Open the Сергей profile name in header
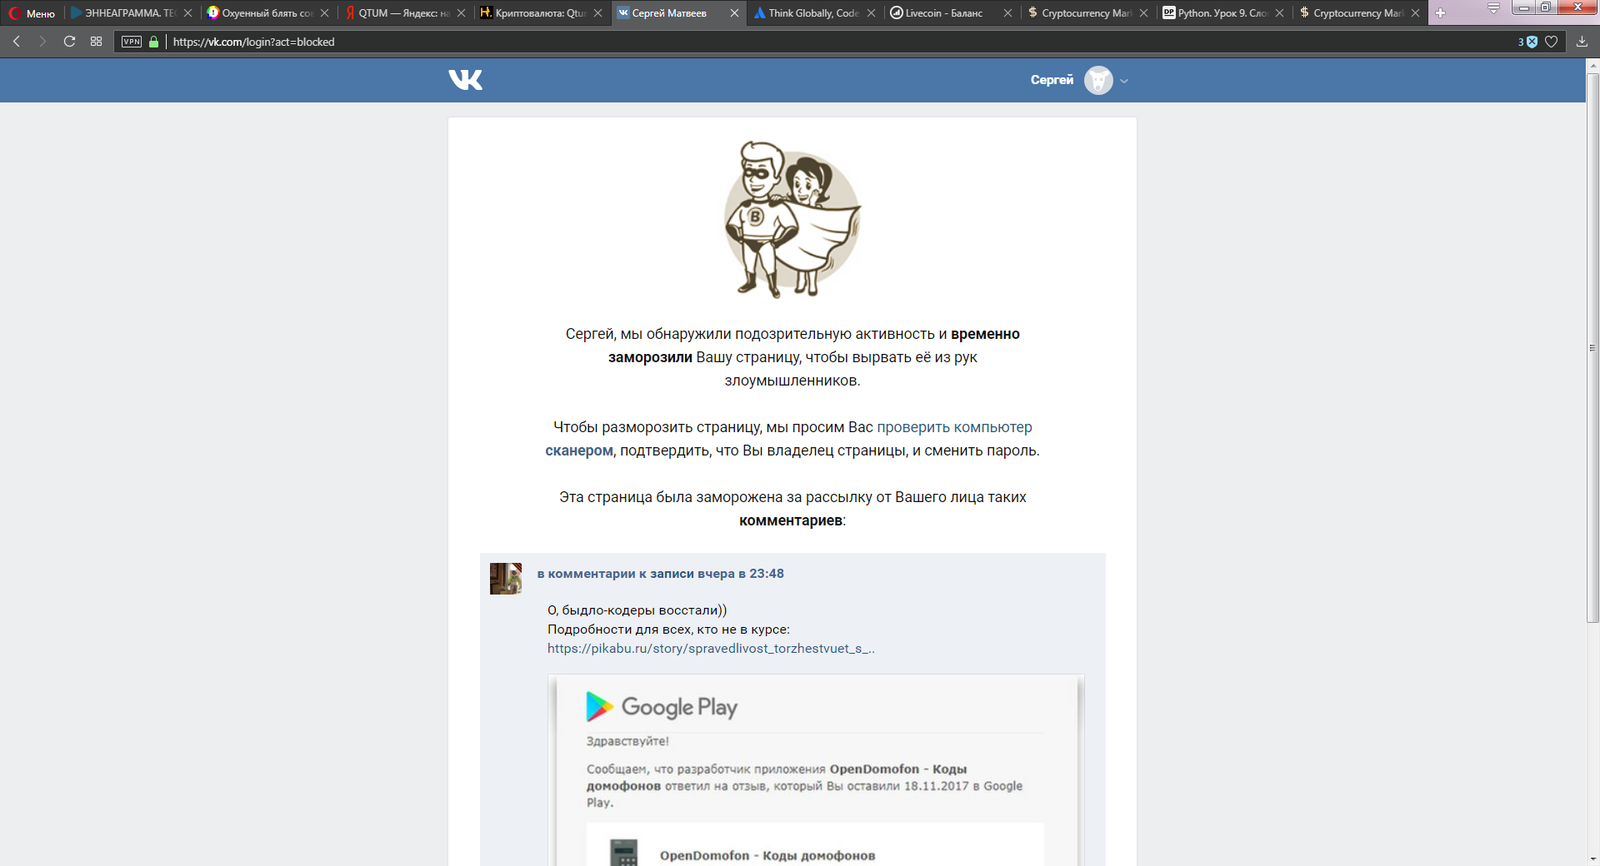The image size is (1600, 866). click(1052, 80)
